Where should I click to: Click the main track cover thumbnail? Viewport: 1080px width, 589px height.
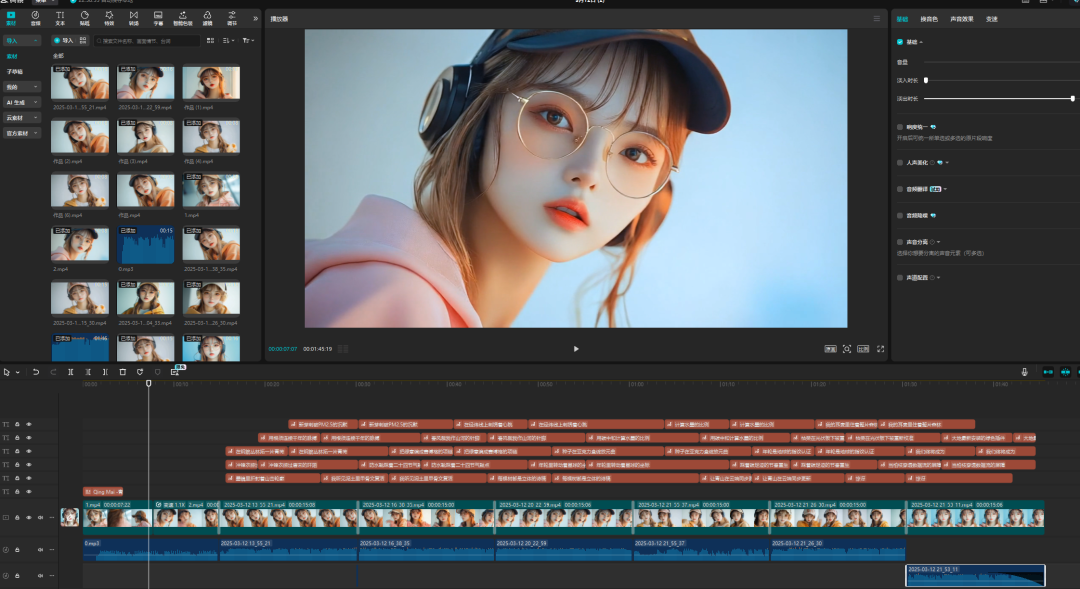[x=70, y=517]
